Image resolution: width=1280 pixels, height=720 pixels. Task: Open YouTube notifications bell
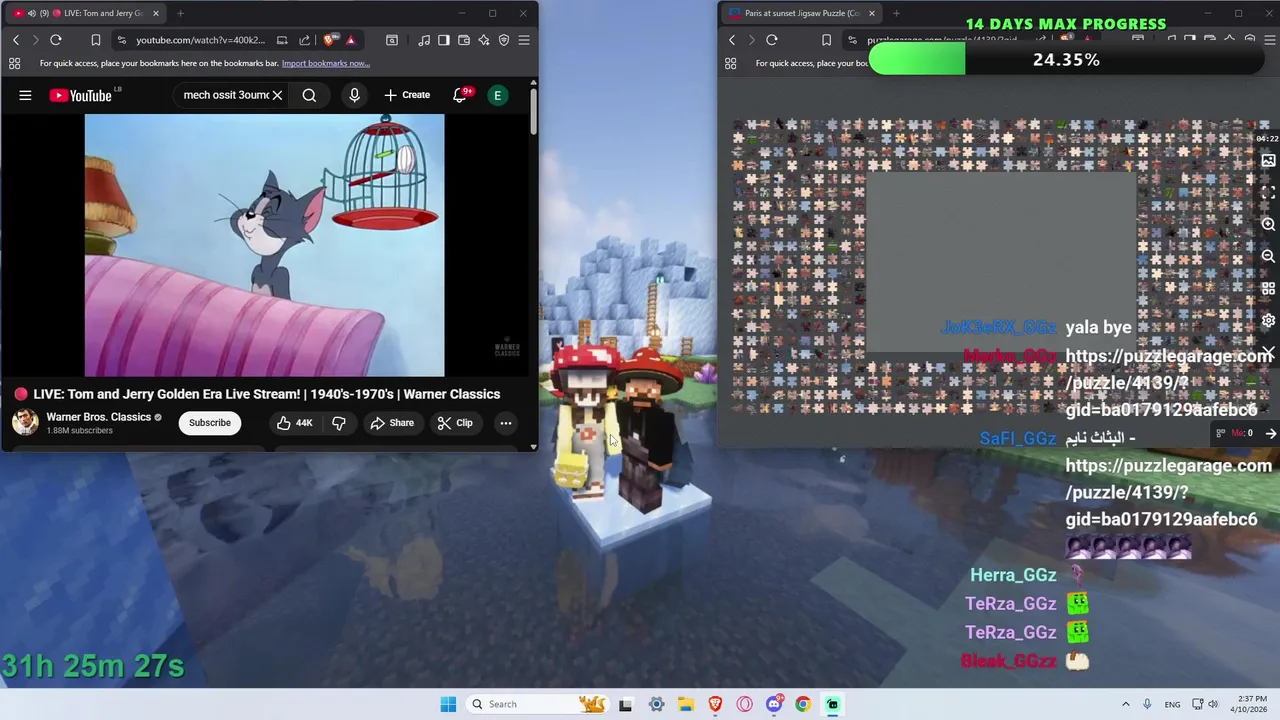coord(460,95)
